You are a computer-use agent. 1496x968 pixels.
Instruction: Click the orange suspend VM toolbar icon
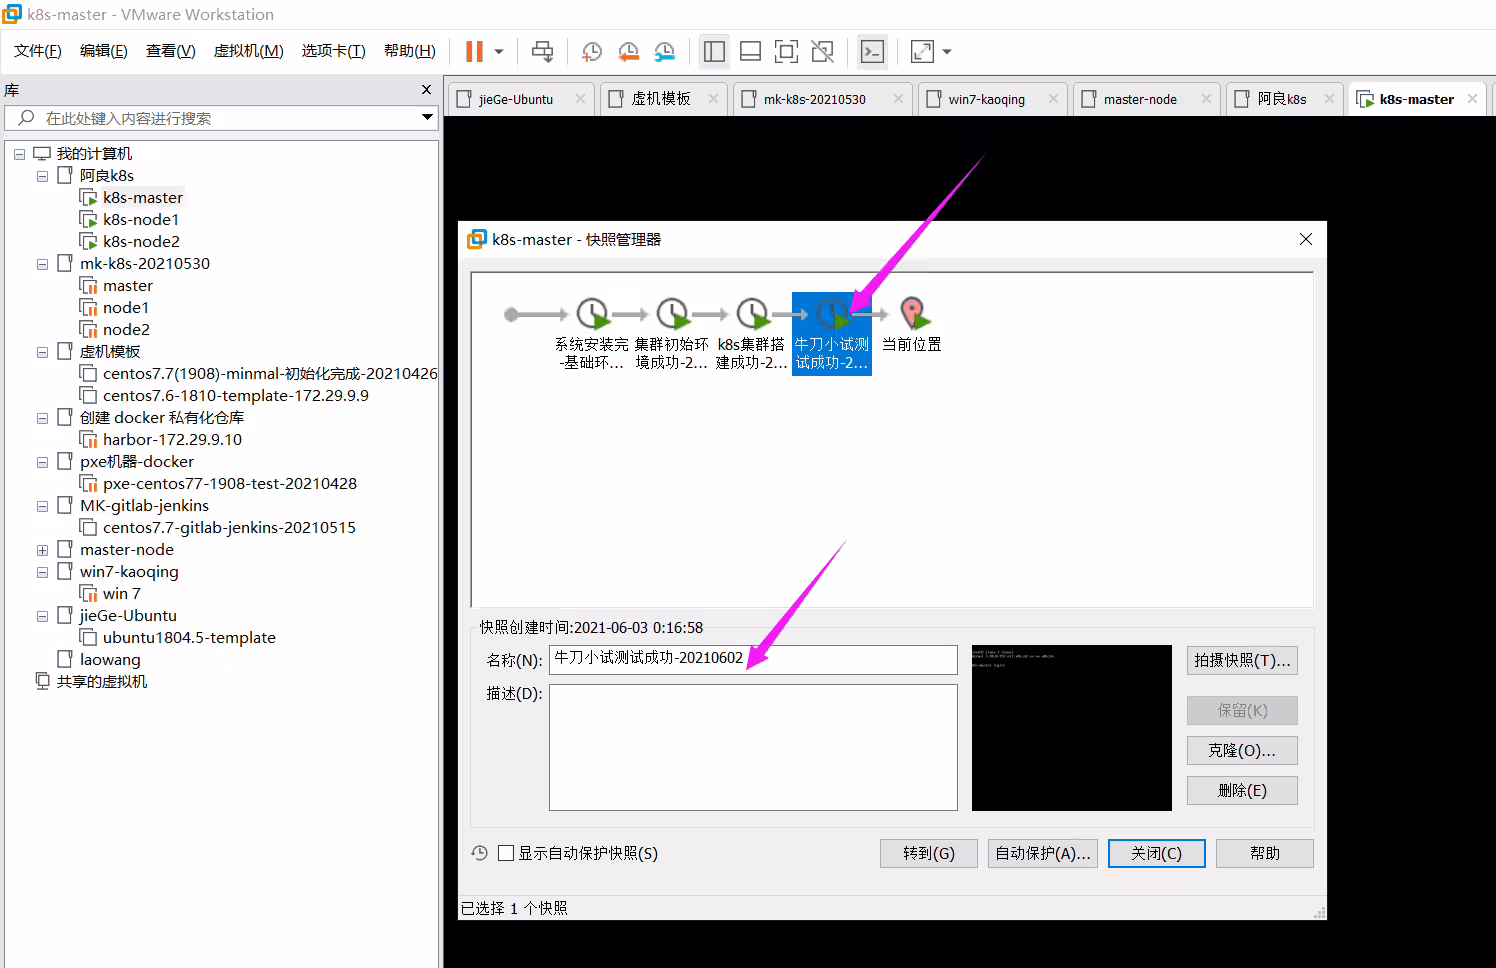(475, 51)
